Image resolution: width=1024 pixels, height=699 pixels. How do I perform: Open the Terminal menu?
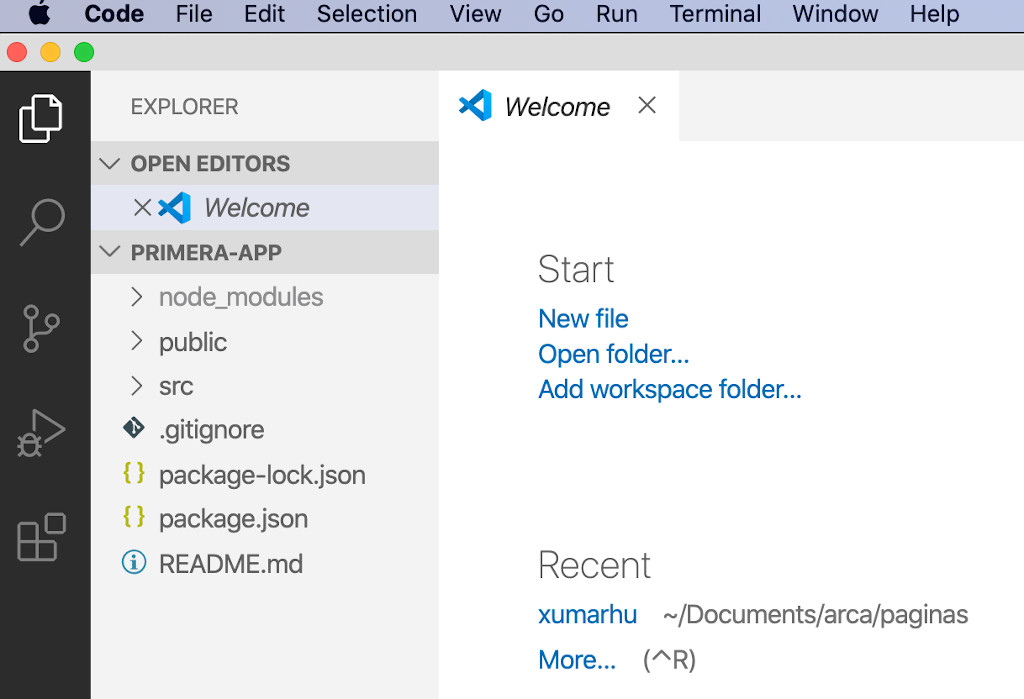point(715,14)
